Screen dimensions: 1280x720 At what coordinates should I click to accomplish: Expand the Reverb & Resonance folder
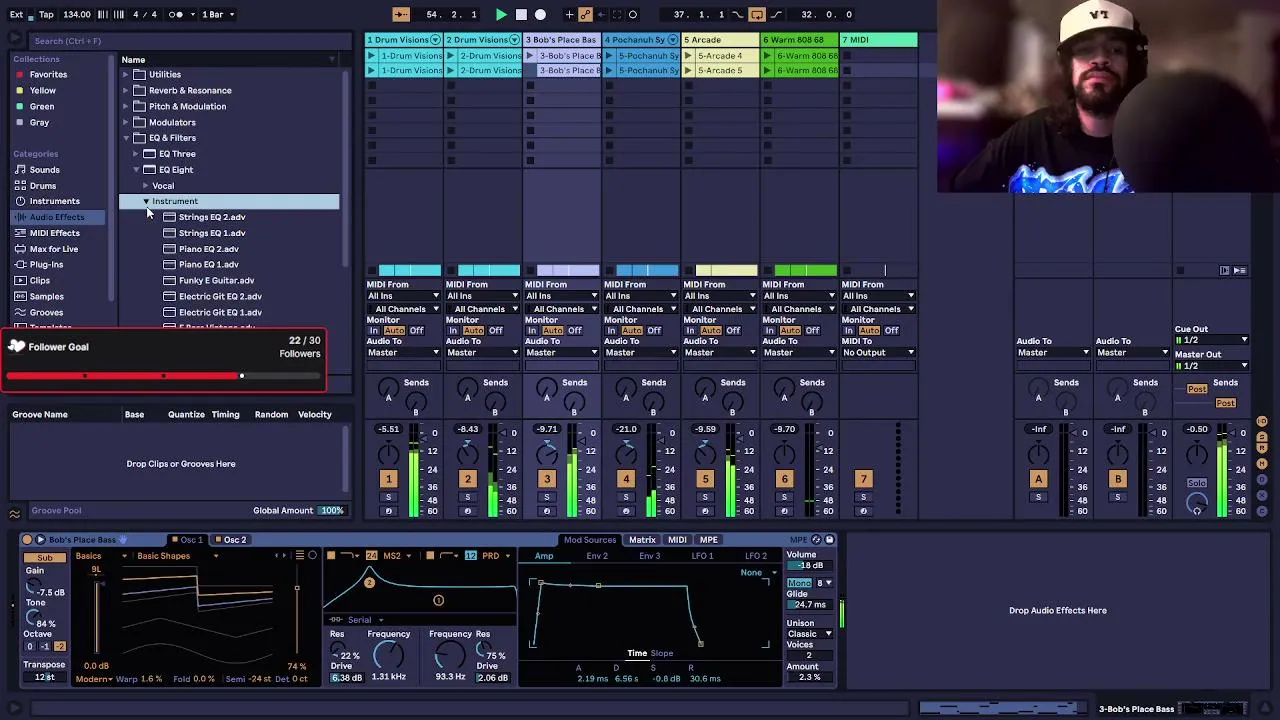pyautogui.click(x=126, y=90)
